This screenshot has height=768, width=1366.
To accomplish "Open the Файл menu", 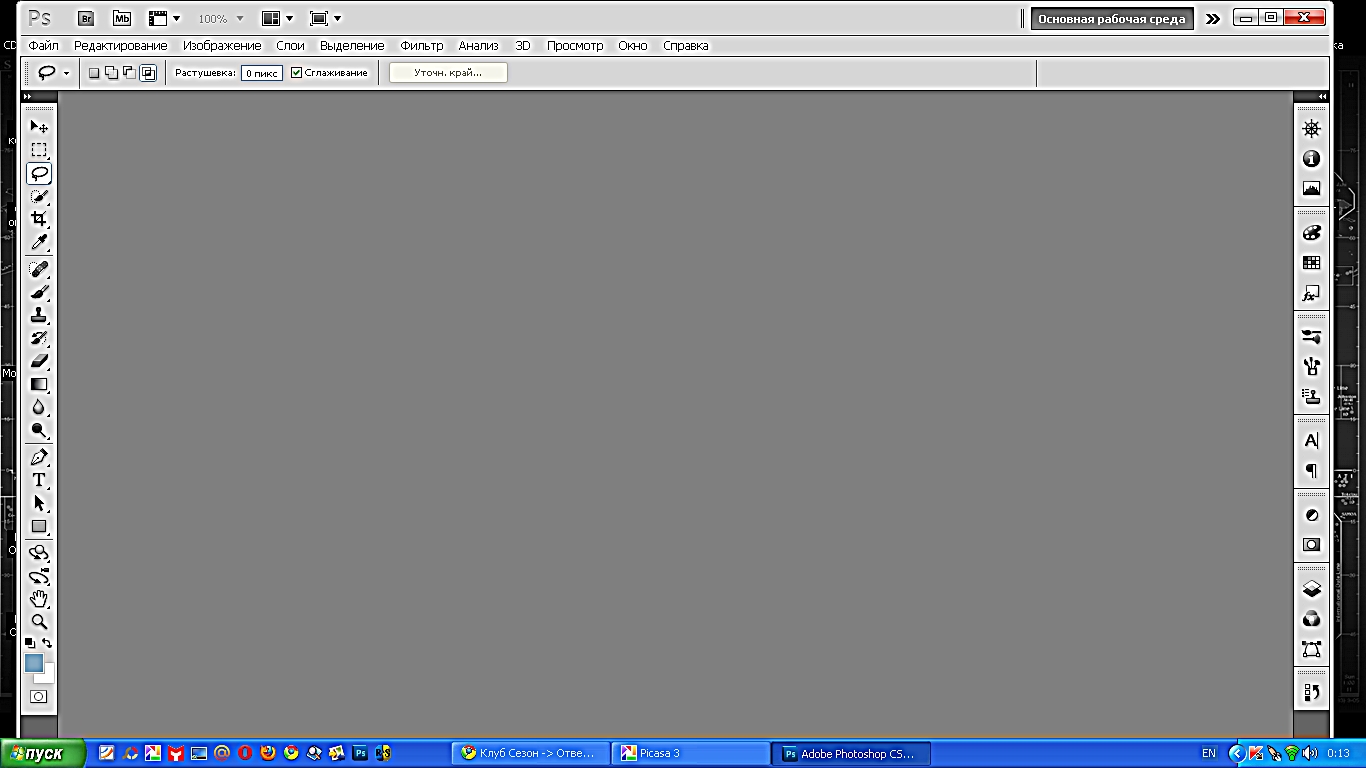I will click(43, 46).
